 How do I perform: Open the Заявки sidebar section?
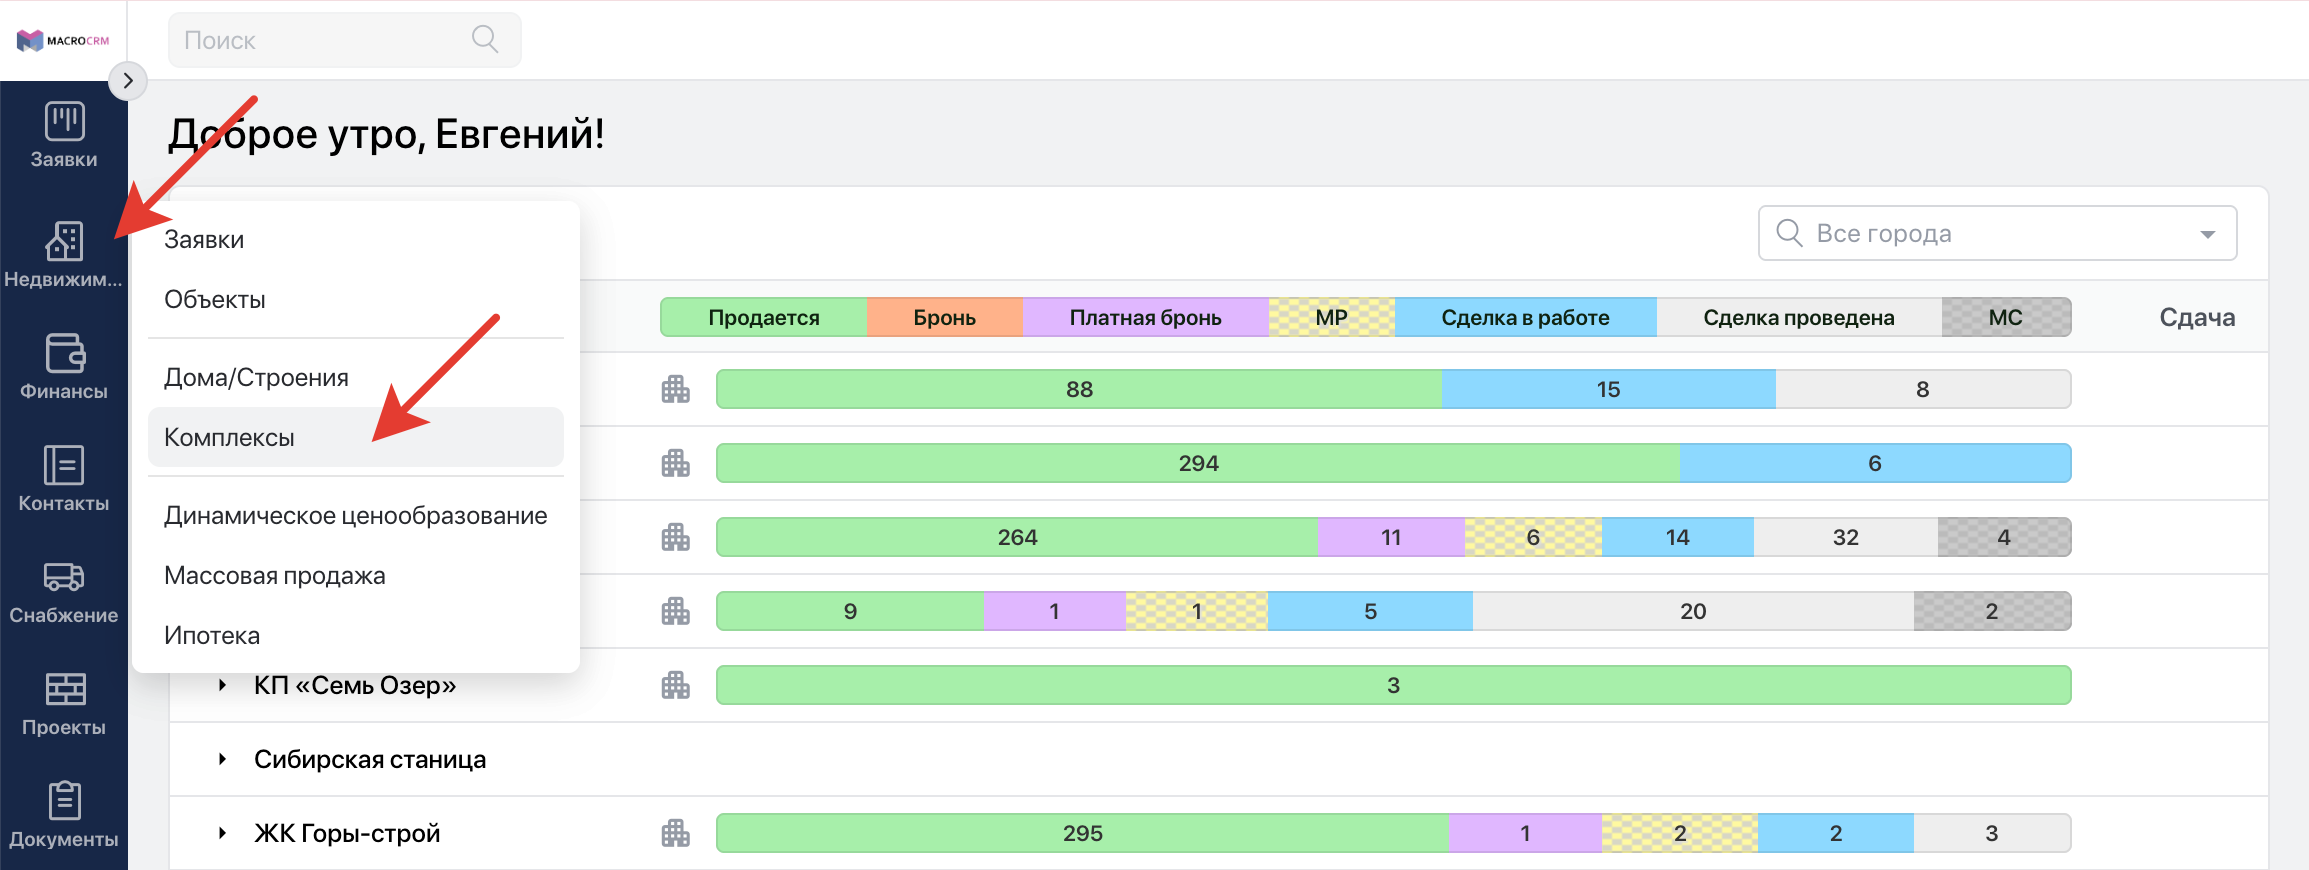click(x=64, y=136)
